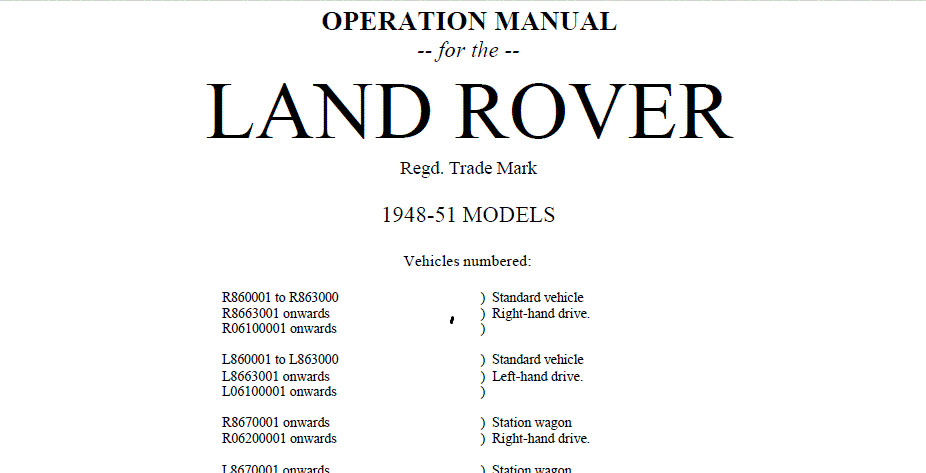Screen dimensions: 926x473
Task: Click the Left-hand drive. text
Action: [537, 377]
